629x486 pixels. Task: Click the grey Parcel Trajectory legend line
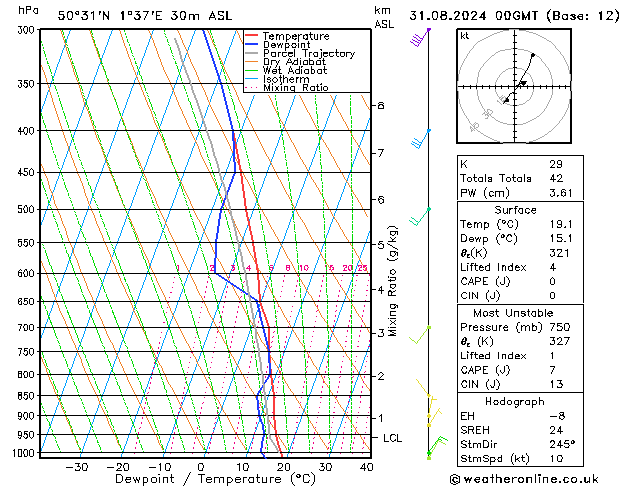pos(251,53)
